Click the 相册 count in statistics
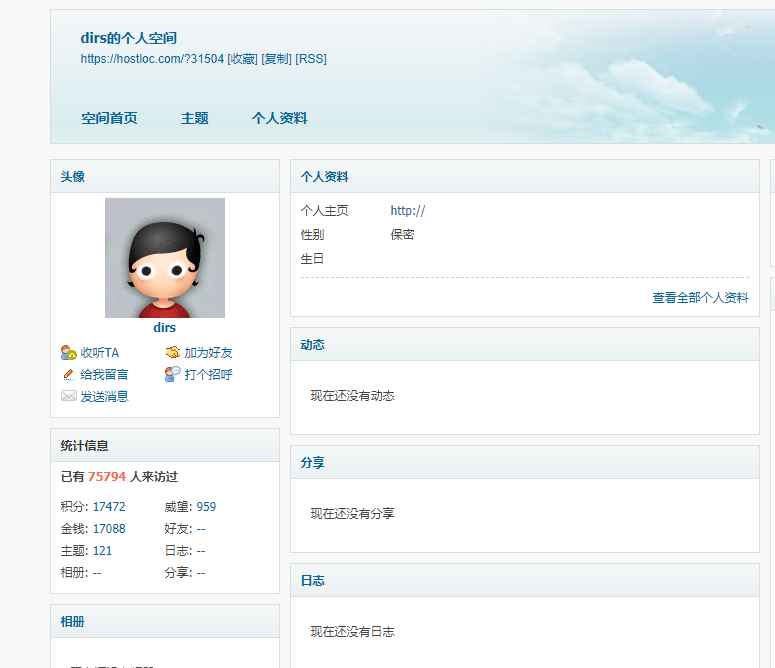The image size is (775, 668). pyautogui.click(x=97, y=573)
